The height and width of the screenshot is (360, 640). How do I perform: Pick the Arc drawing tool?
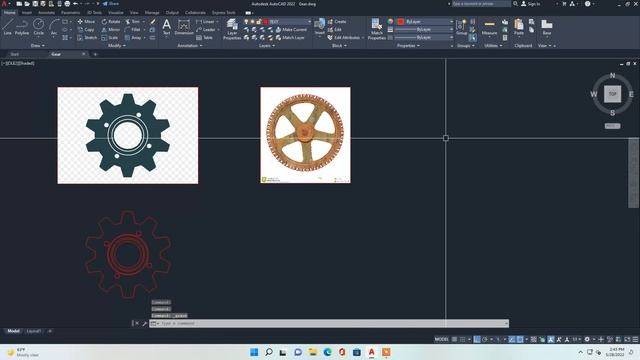pyautogui.click(x=54, y=27)
